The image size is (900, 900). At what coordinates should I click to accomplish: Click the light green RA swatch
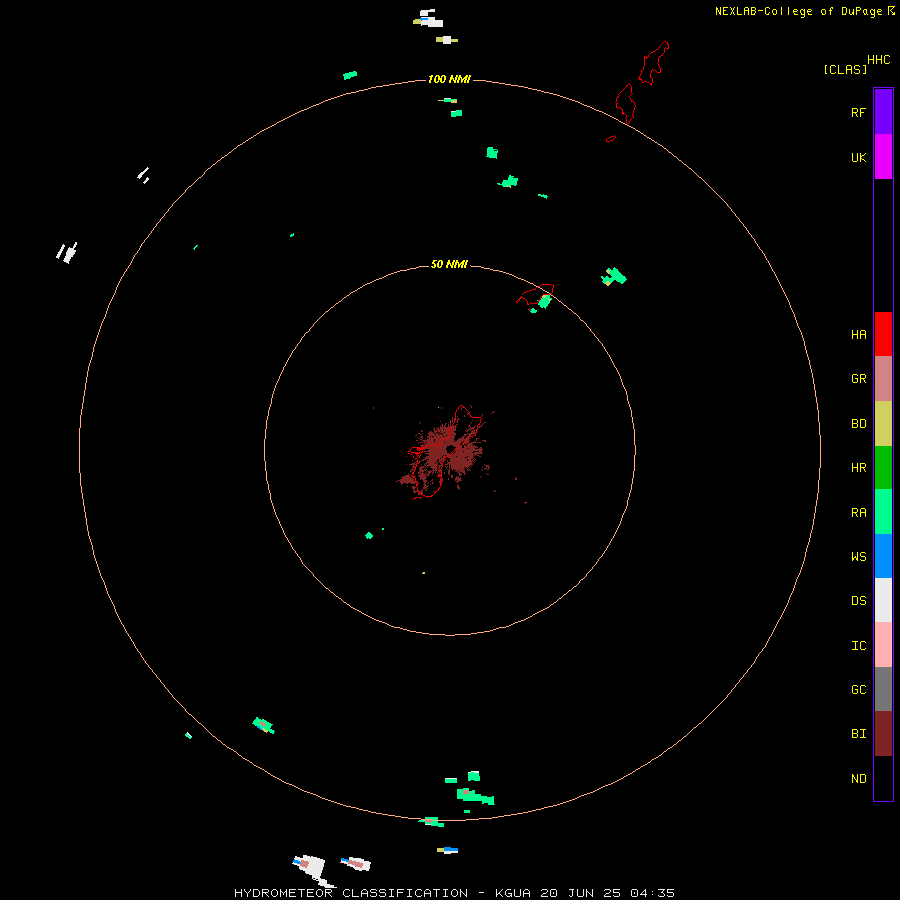click(883, 512)
